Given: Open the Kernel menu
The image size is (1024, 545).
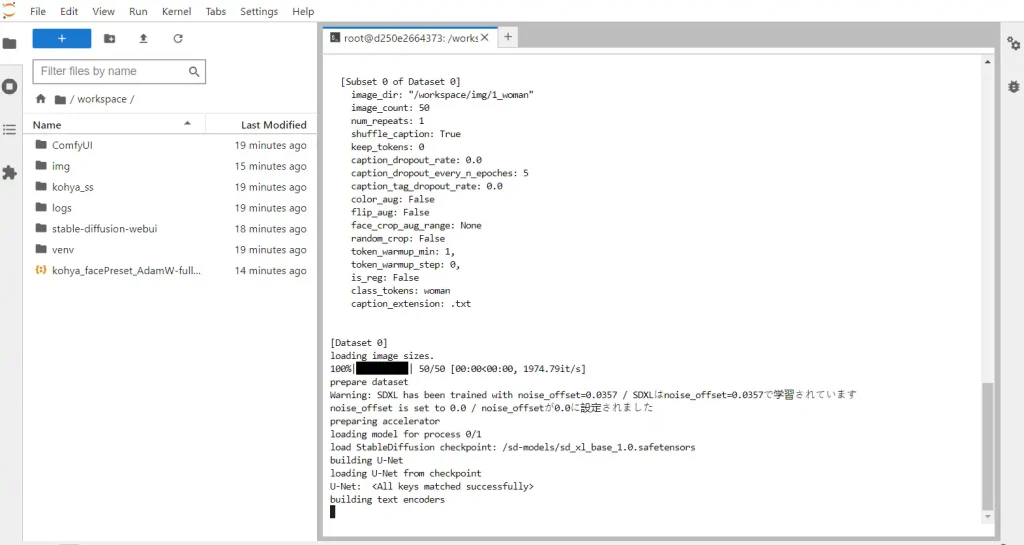Looking at the screenshot, I should click(176, 11).
